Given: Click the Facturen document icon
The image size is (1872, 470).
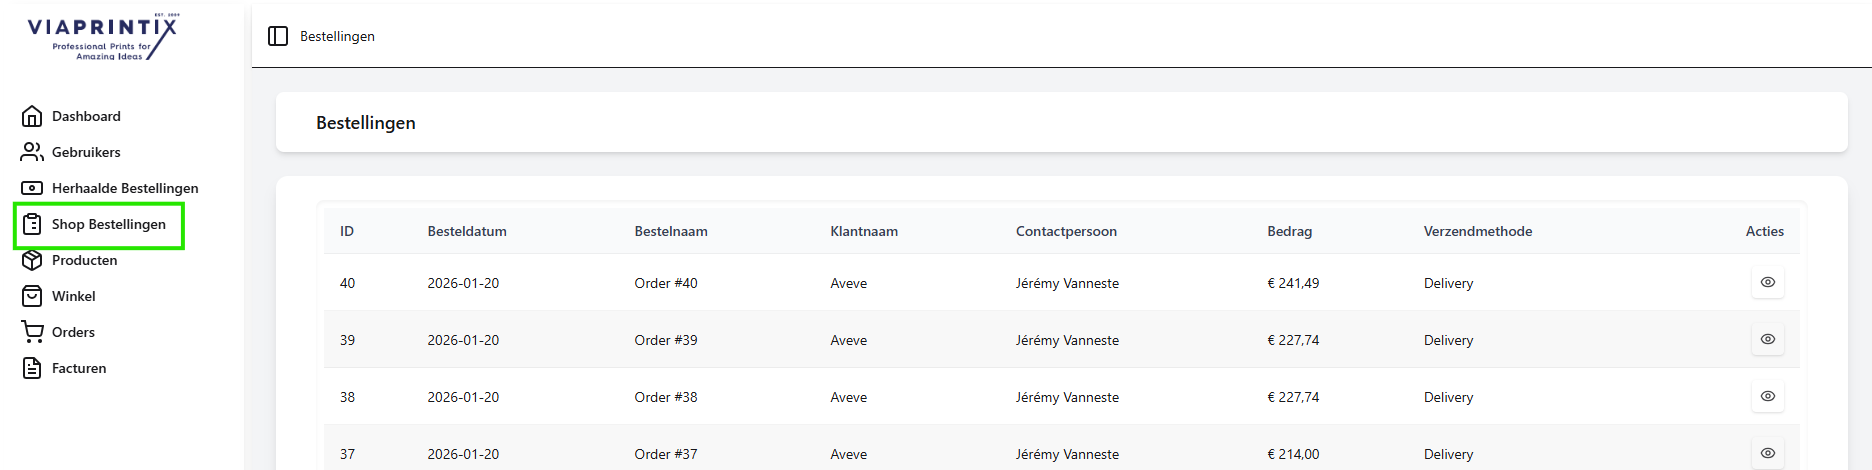Looking at the screenshot, I should tap(32, 368).
